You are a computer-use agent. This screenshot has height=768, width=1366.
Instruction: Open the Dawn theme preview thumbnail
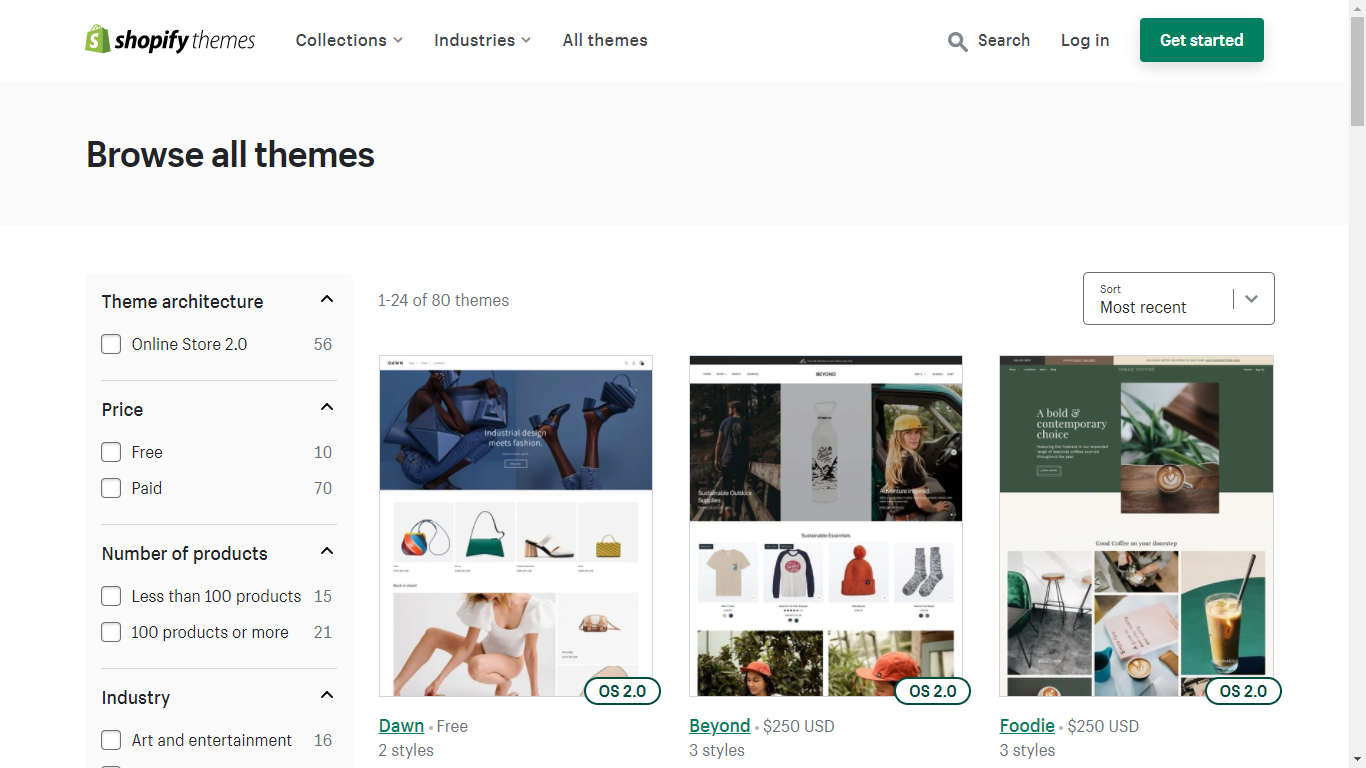click(516, 526)
